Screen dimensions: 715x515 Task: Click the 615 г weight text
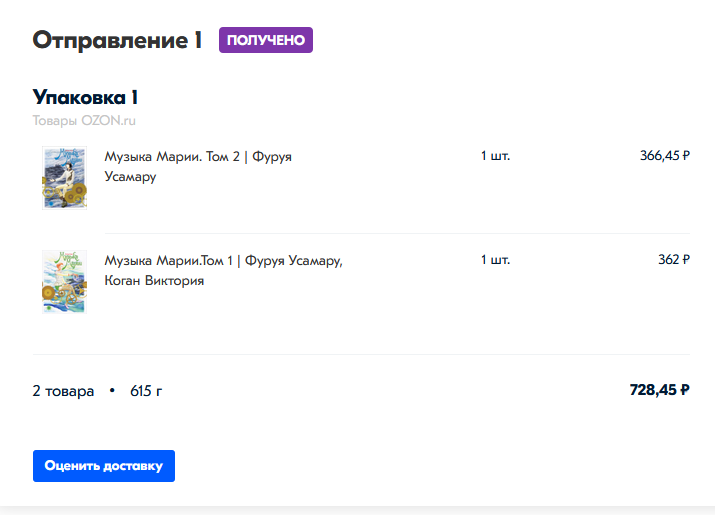[146, 391]
